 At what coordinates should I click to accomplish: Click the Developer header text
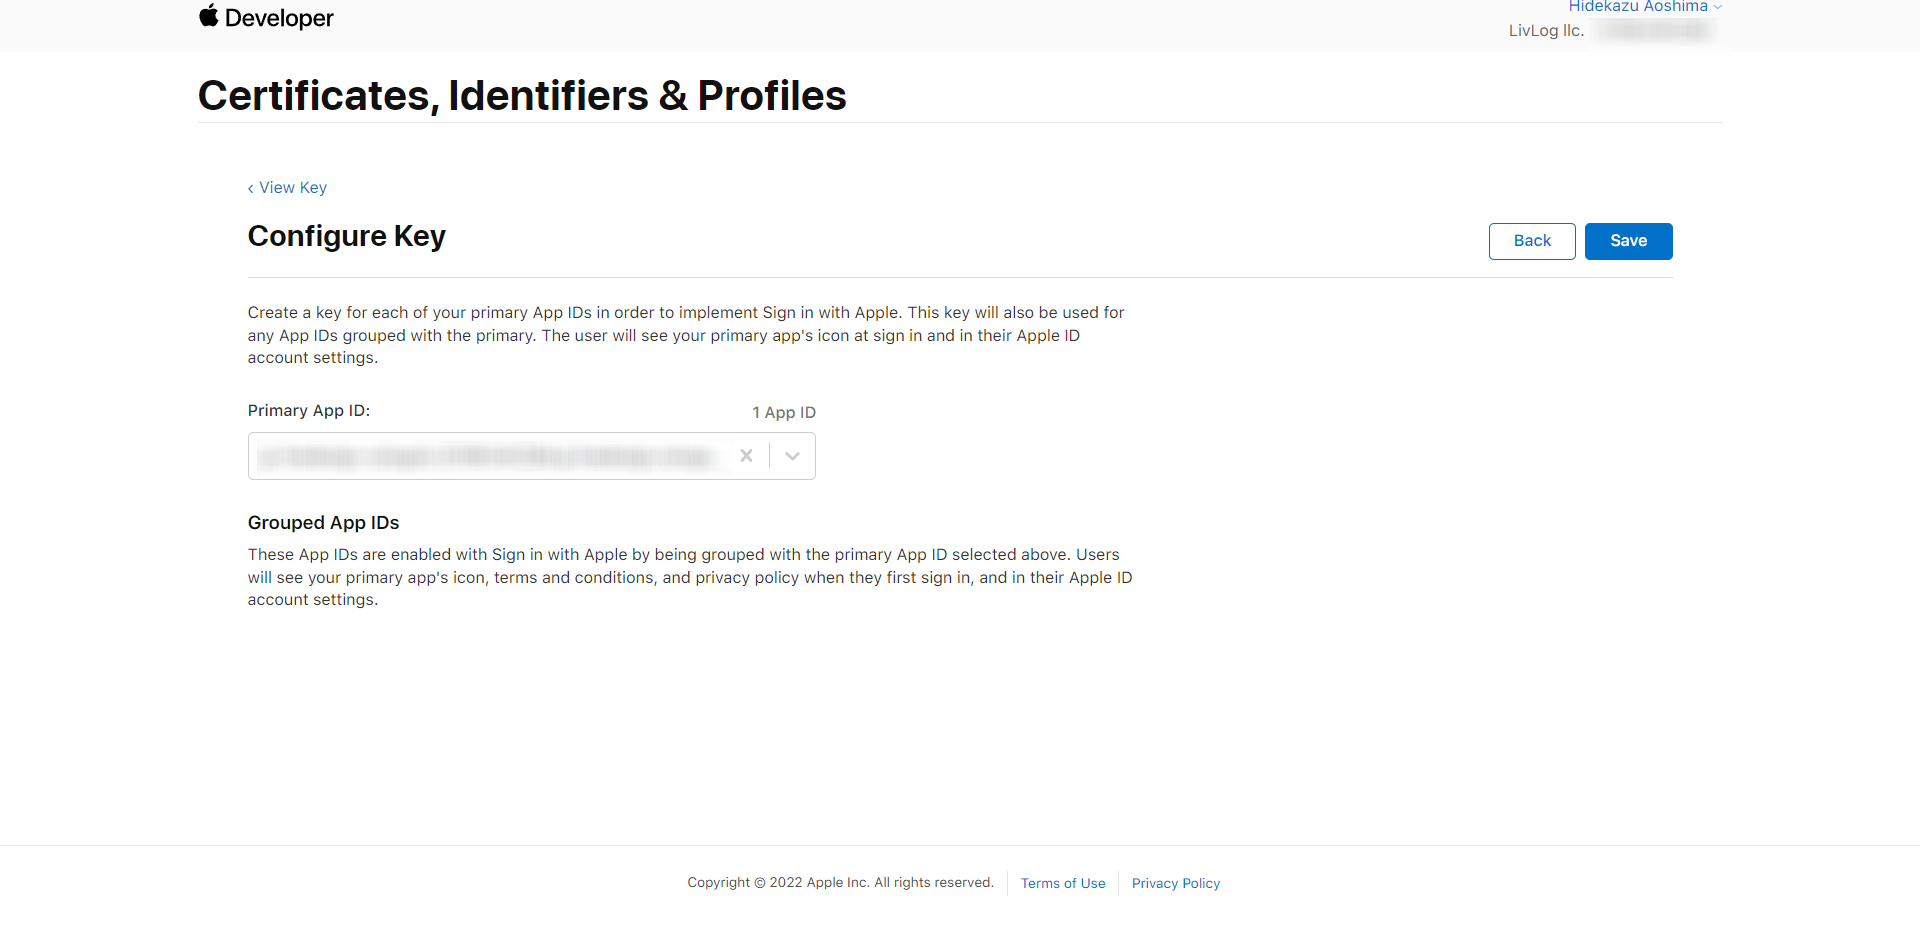point(279,18)
